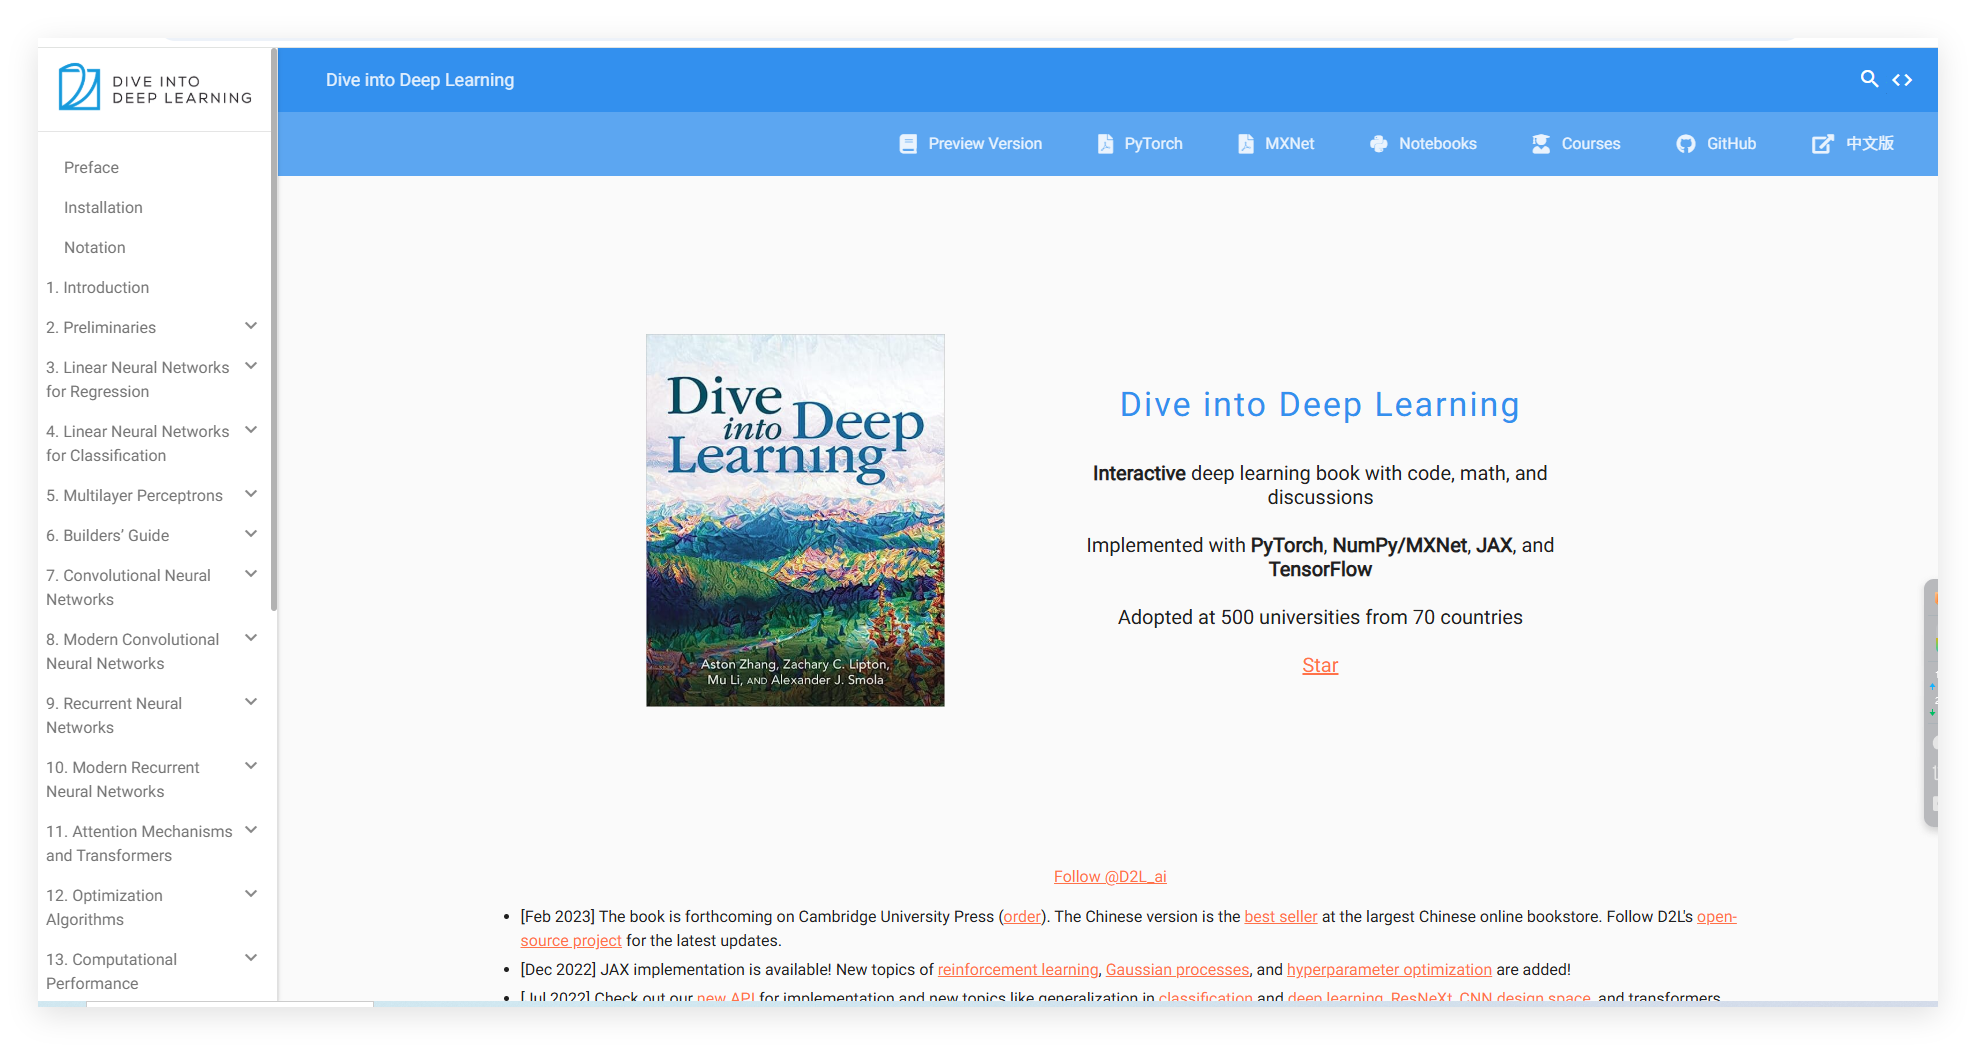The width and height of the screenshot is (1976, 1045).
Task: Expand the Recurrent Neural Networks chapter
Action: point(251,702)
